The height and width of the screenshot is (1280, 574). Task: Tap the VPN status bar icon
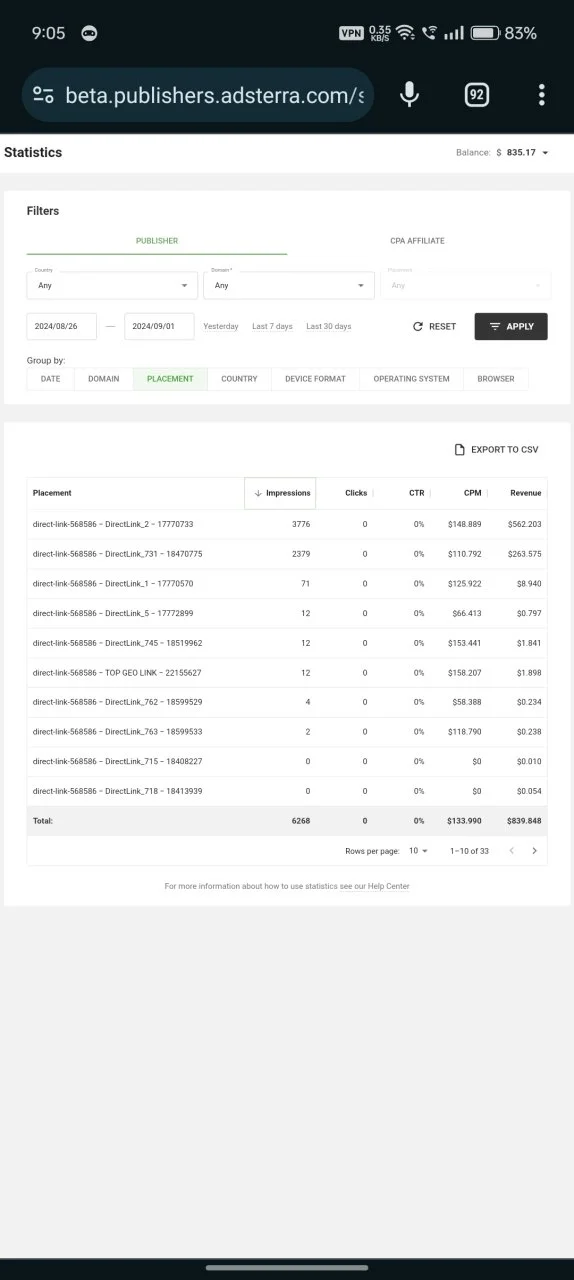pyautogui.click(x=351, y=33)
